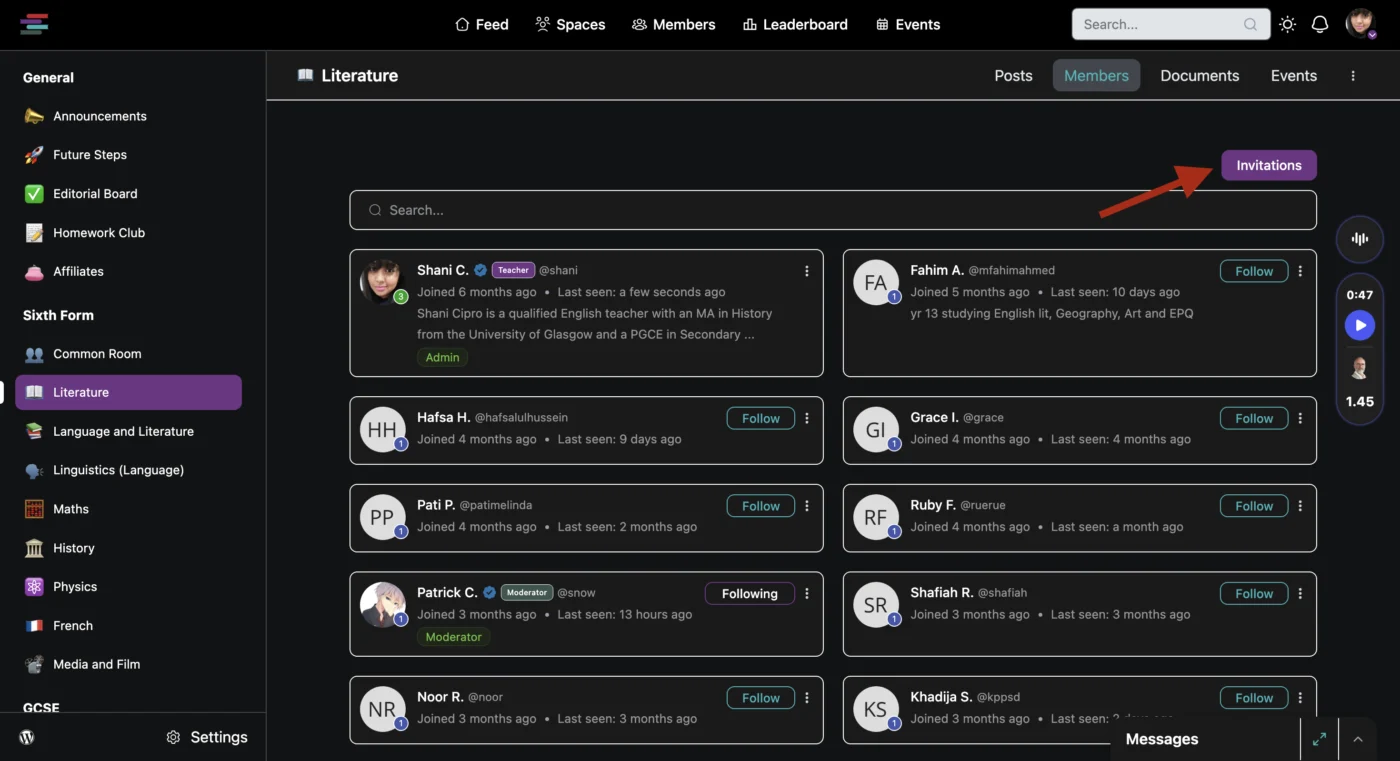Open notifications bell icon
This screenshot has width=1400, height=761.
click(1320, 25)
